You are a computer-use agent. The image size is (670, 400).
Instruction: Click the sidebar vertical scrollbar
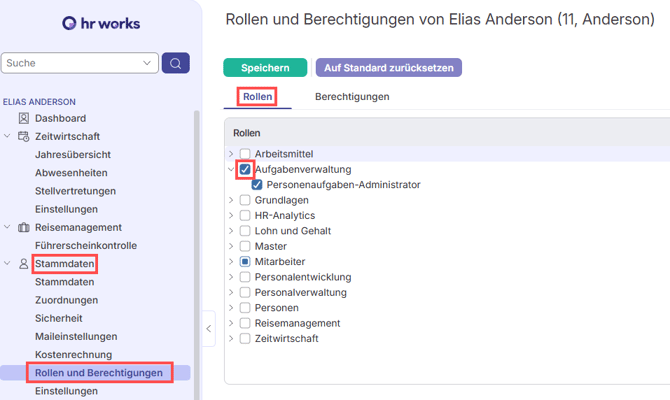(197, 255)
